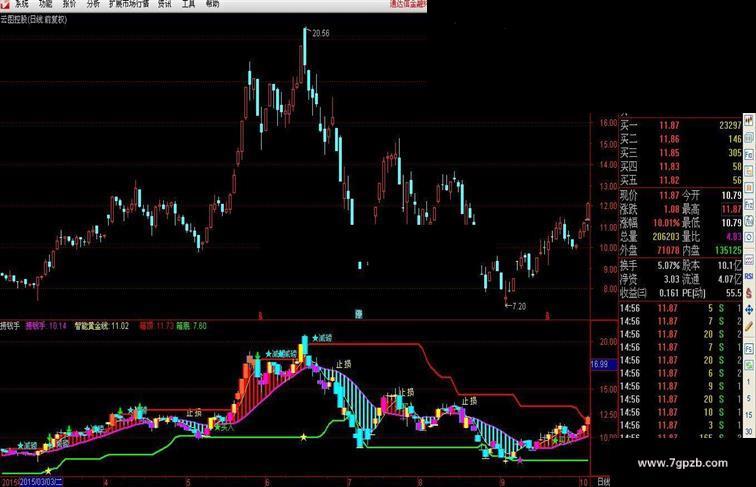Click the 智能黄金线 11.02 indicator value
The height and width of the screenshot is (487, 756).
click(102, 326)
